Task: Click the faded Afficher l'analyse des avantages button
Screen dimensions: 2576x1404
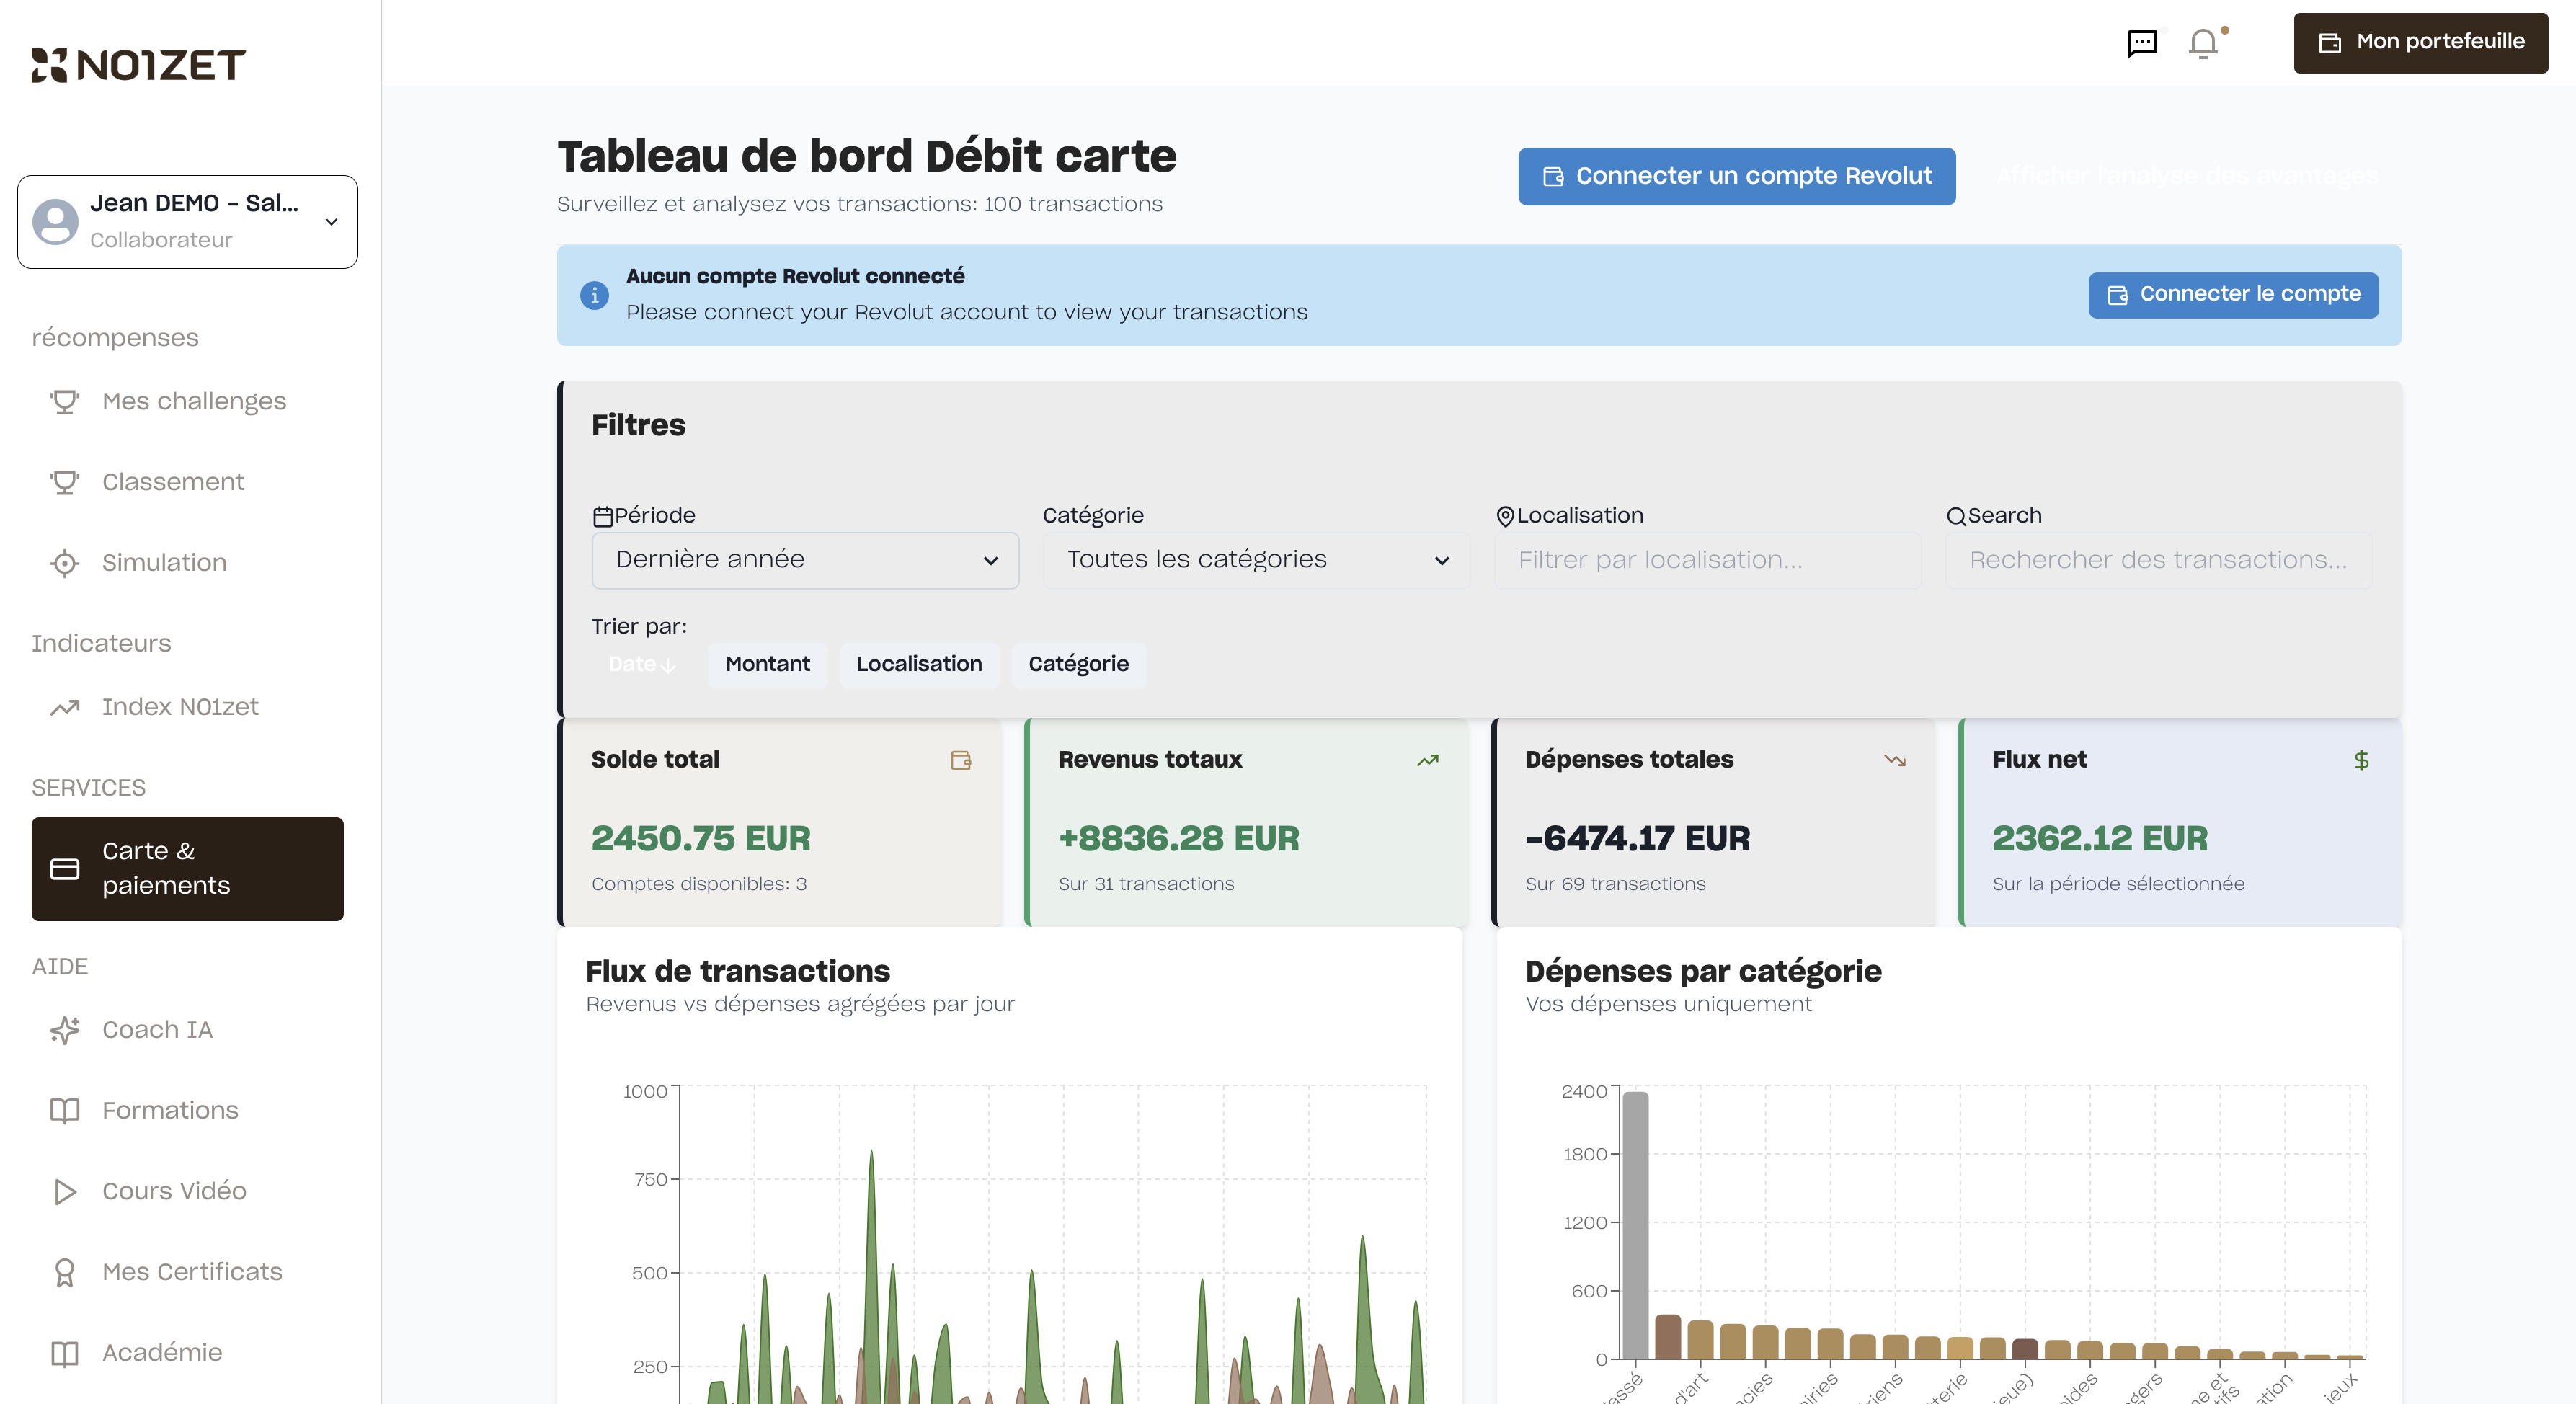Action: click(x=2187, y=177)
